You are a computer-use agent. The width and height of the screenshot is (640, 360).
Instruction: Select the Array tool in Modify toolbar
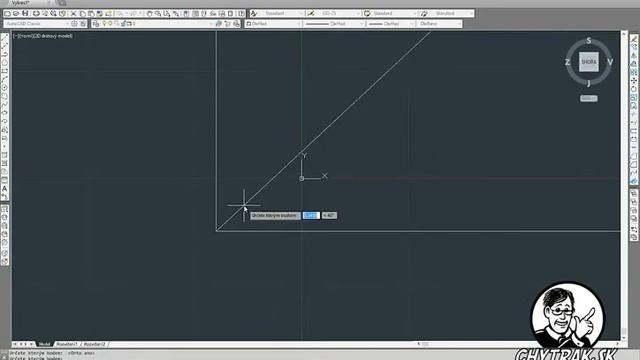(x=634, y=72)
